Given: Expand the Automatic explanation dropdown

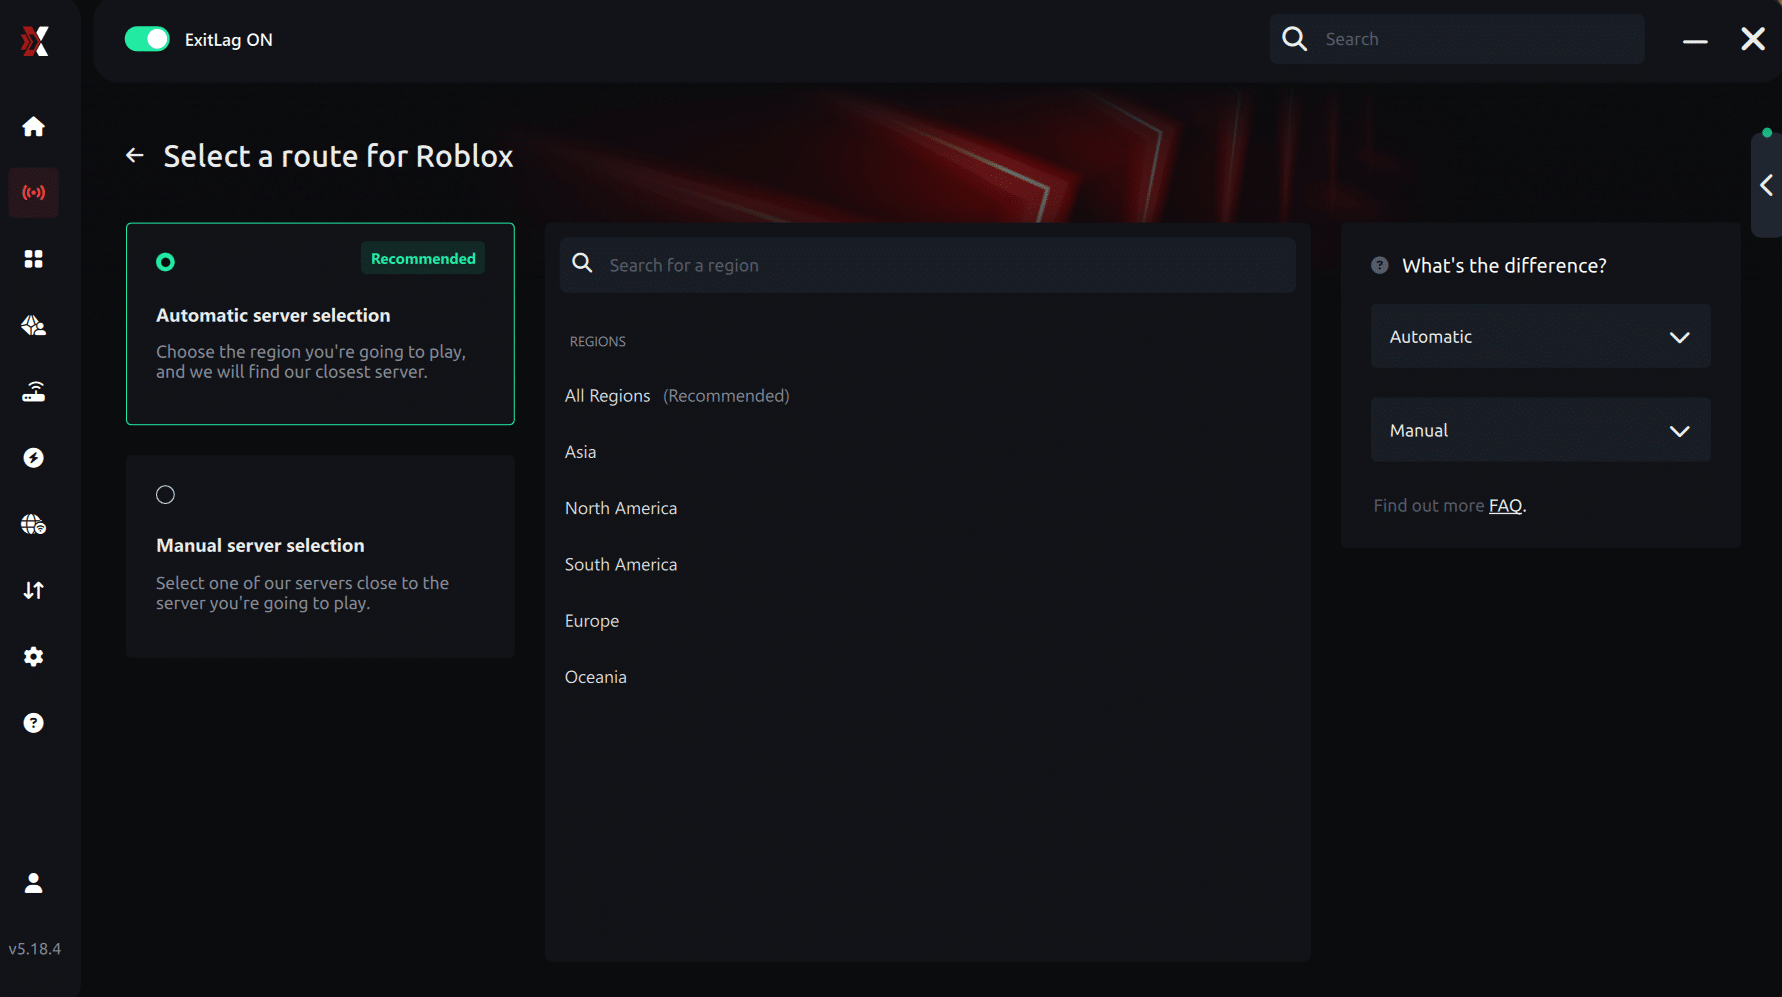Looking at the screenshot, I should pyautogui.click(x=1540, y=337).
